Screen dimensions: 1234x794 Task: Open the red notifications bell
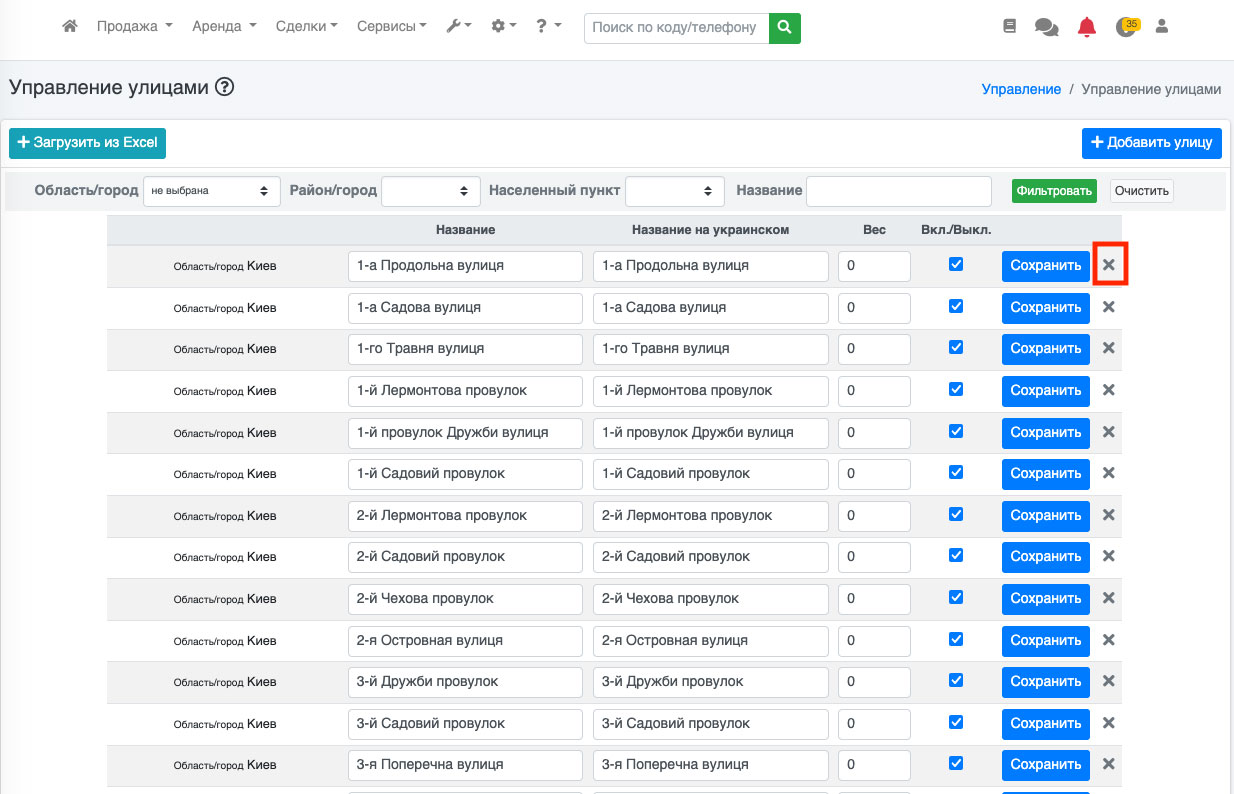[1087, 27]
